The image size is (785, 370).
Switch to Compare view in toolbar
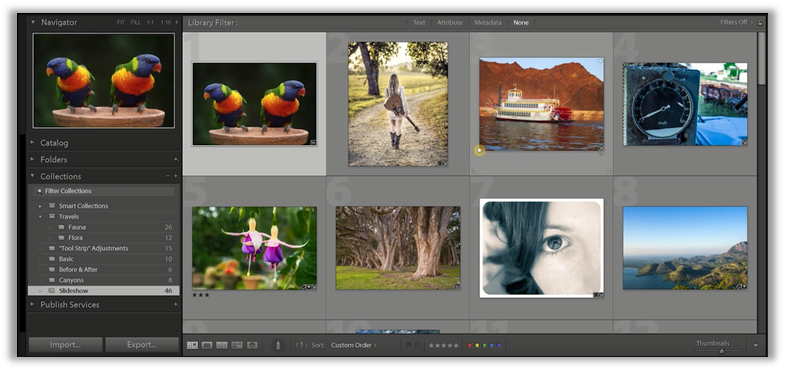click(x=222, y=345)
